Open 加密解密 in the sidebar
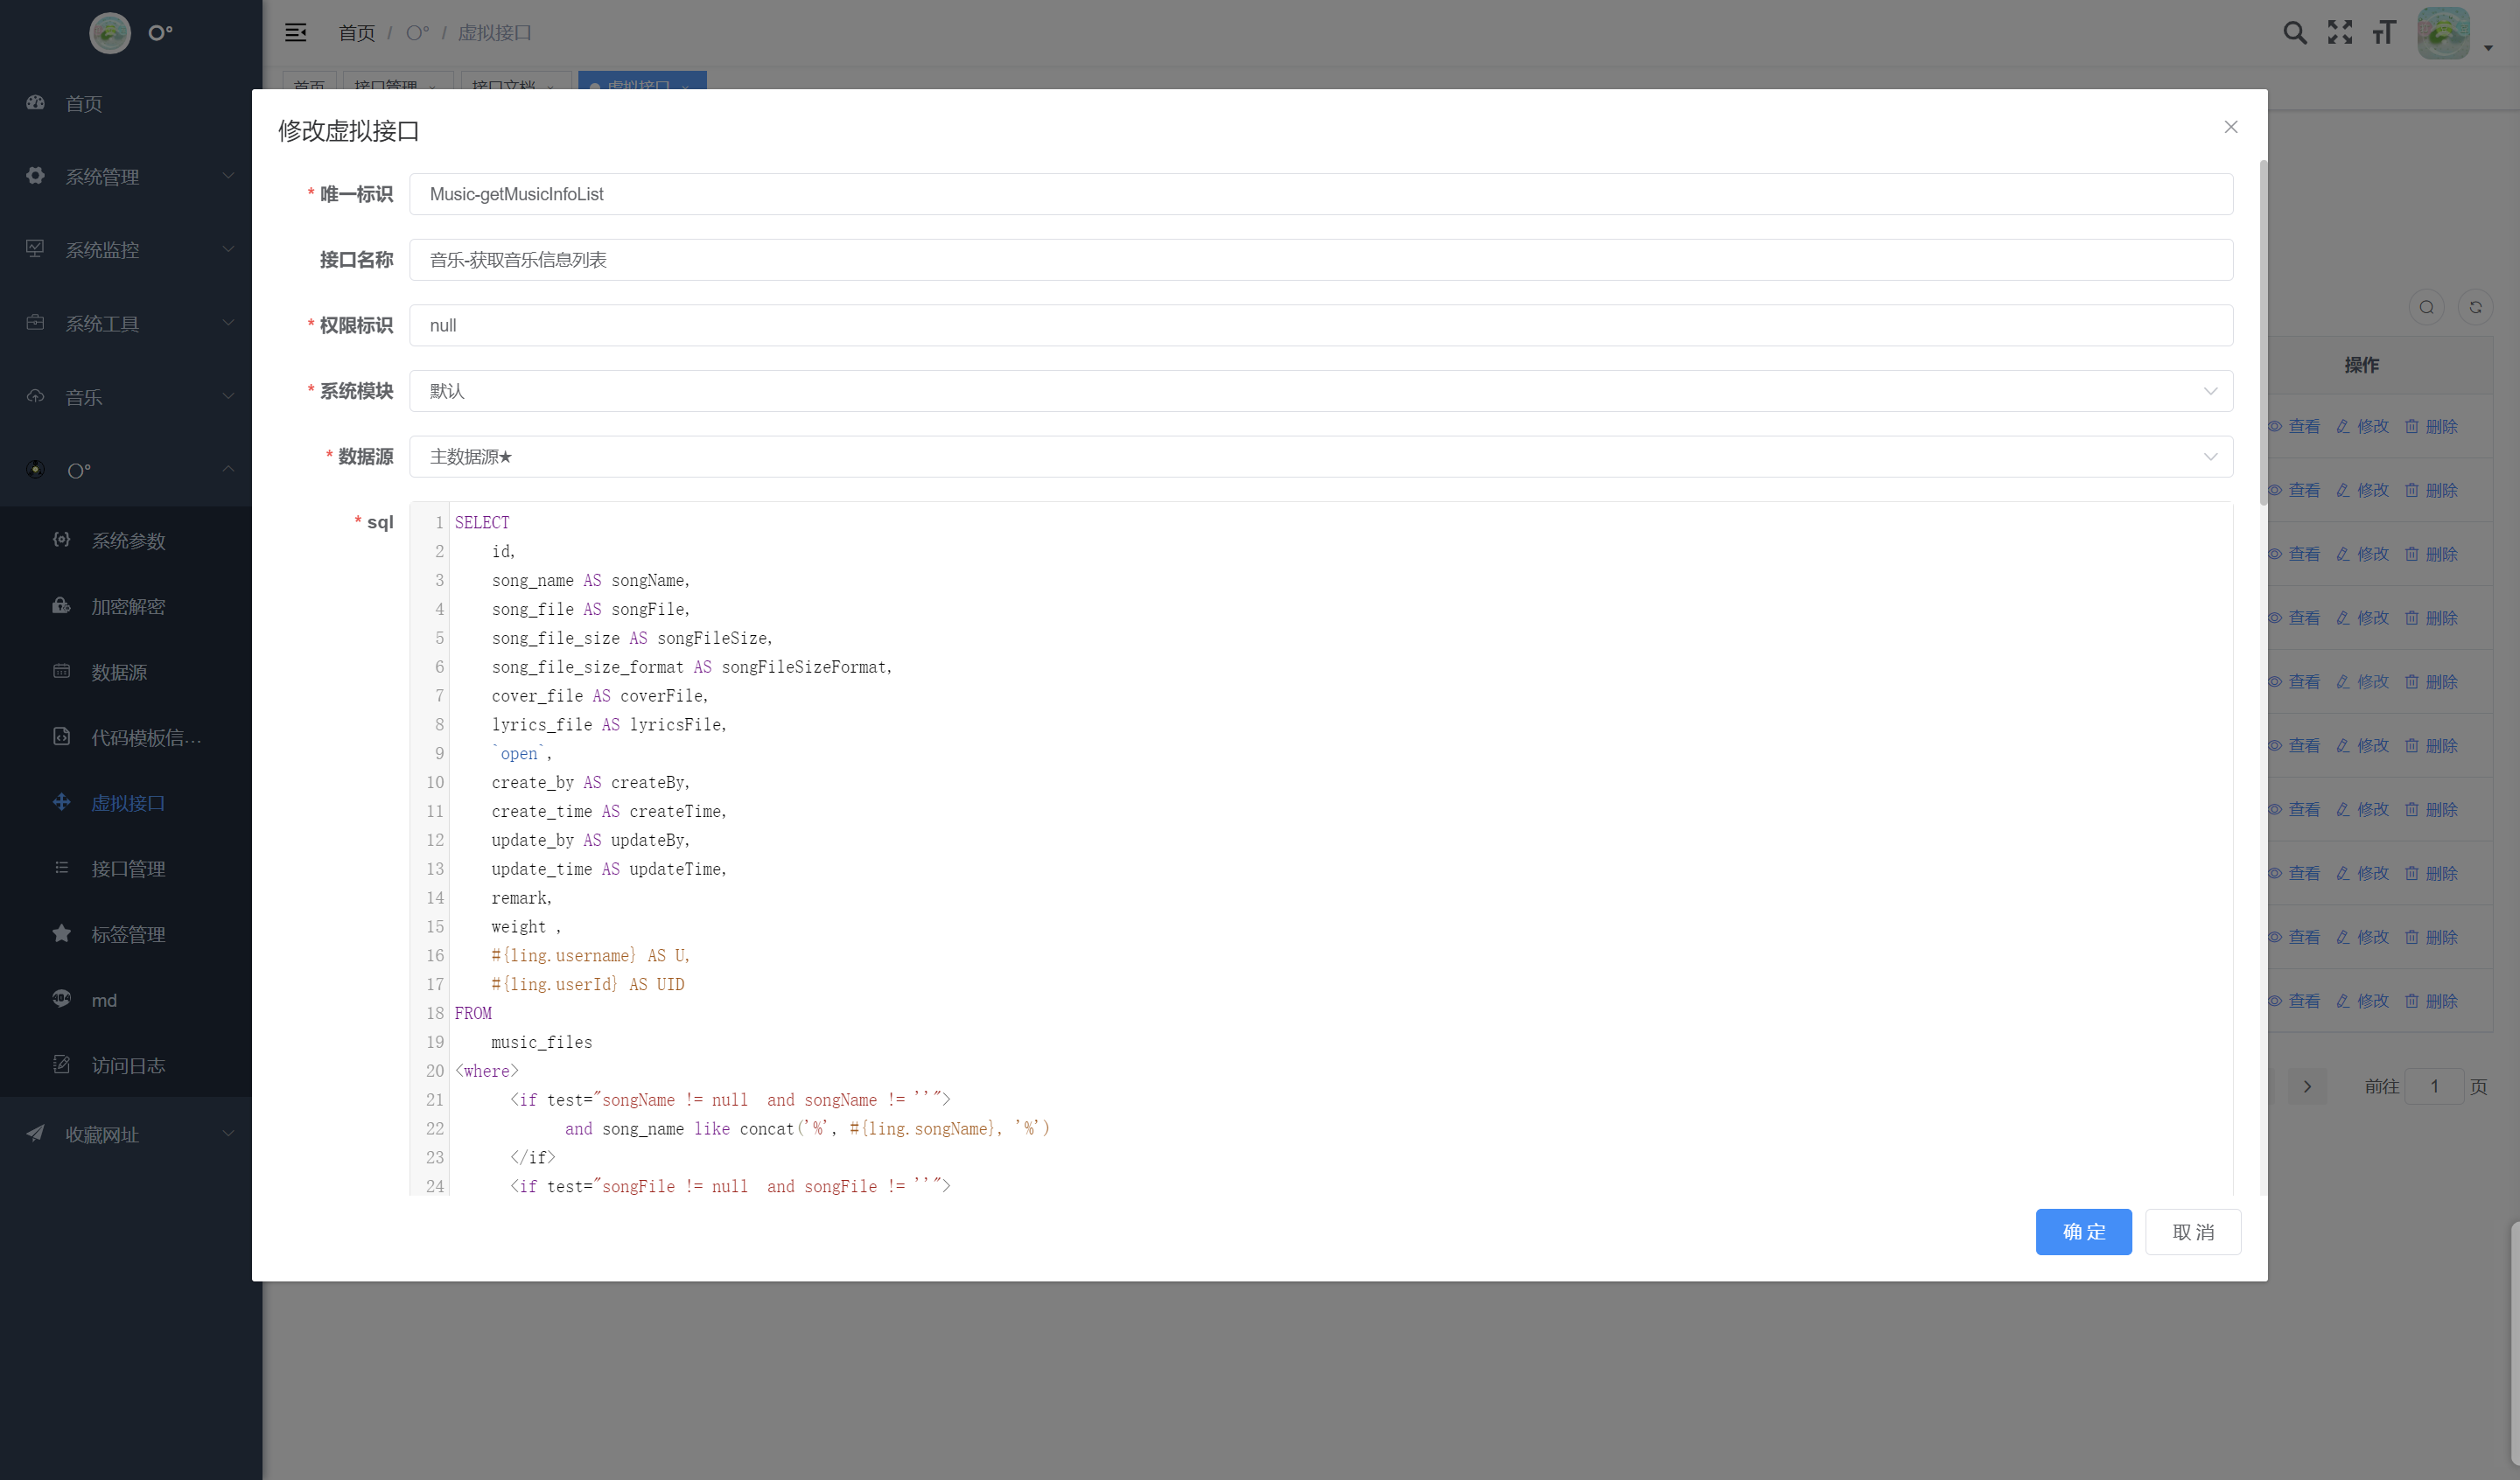Viewport: 2520px width, 1480px height. click(128, 606)
